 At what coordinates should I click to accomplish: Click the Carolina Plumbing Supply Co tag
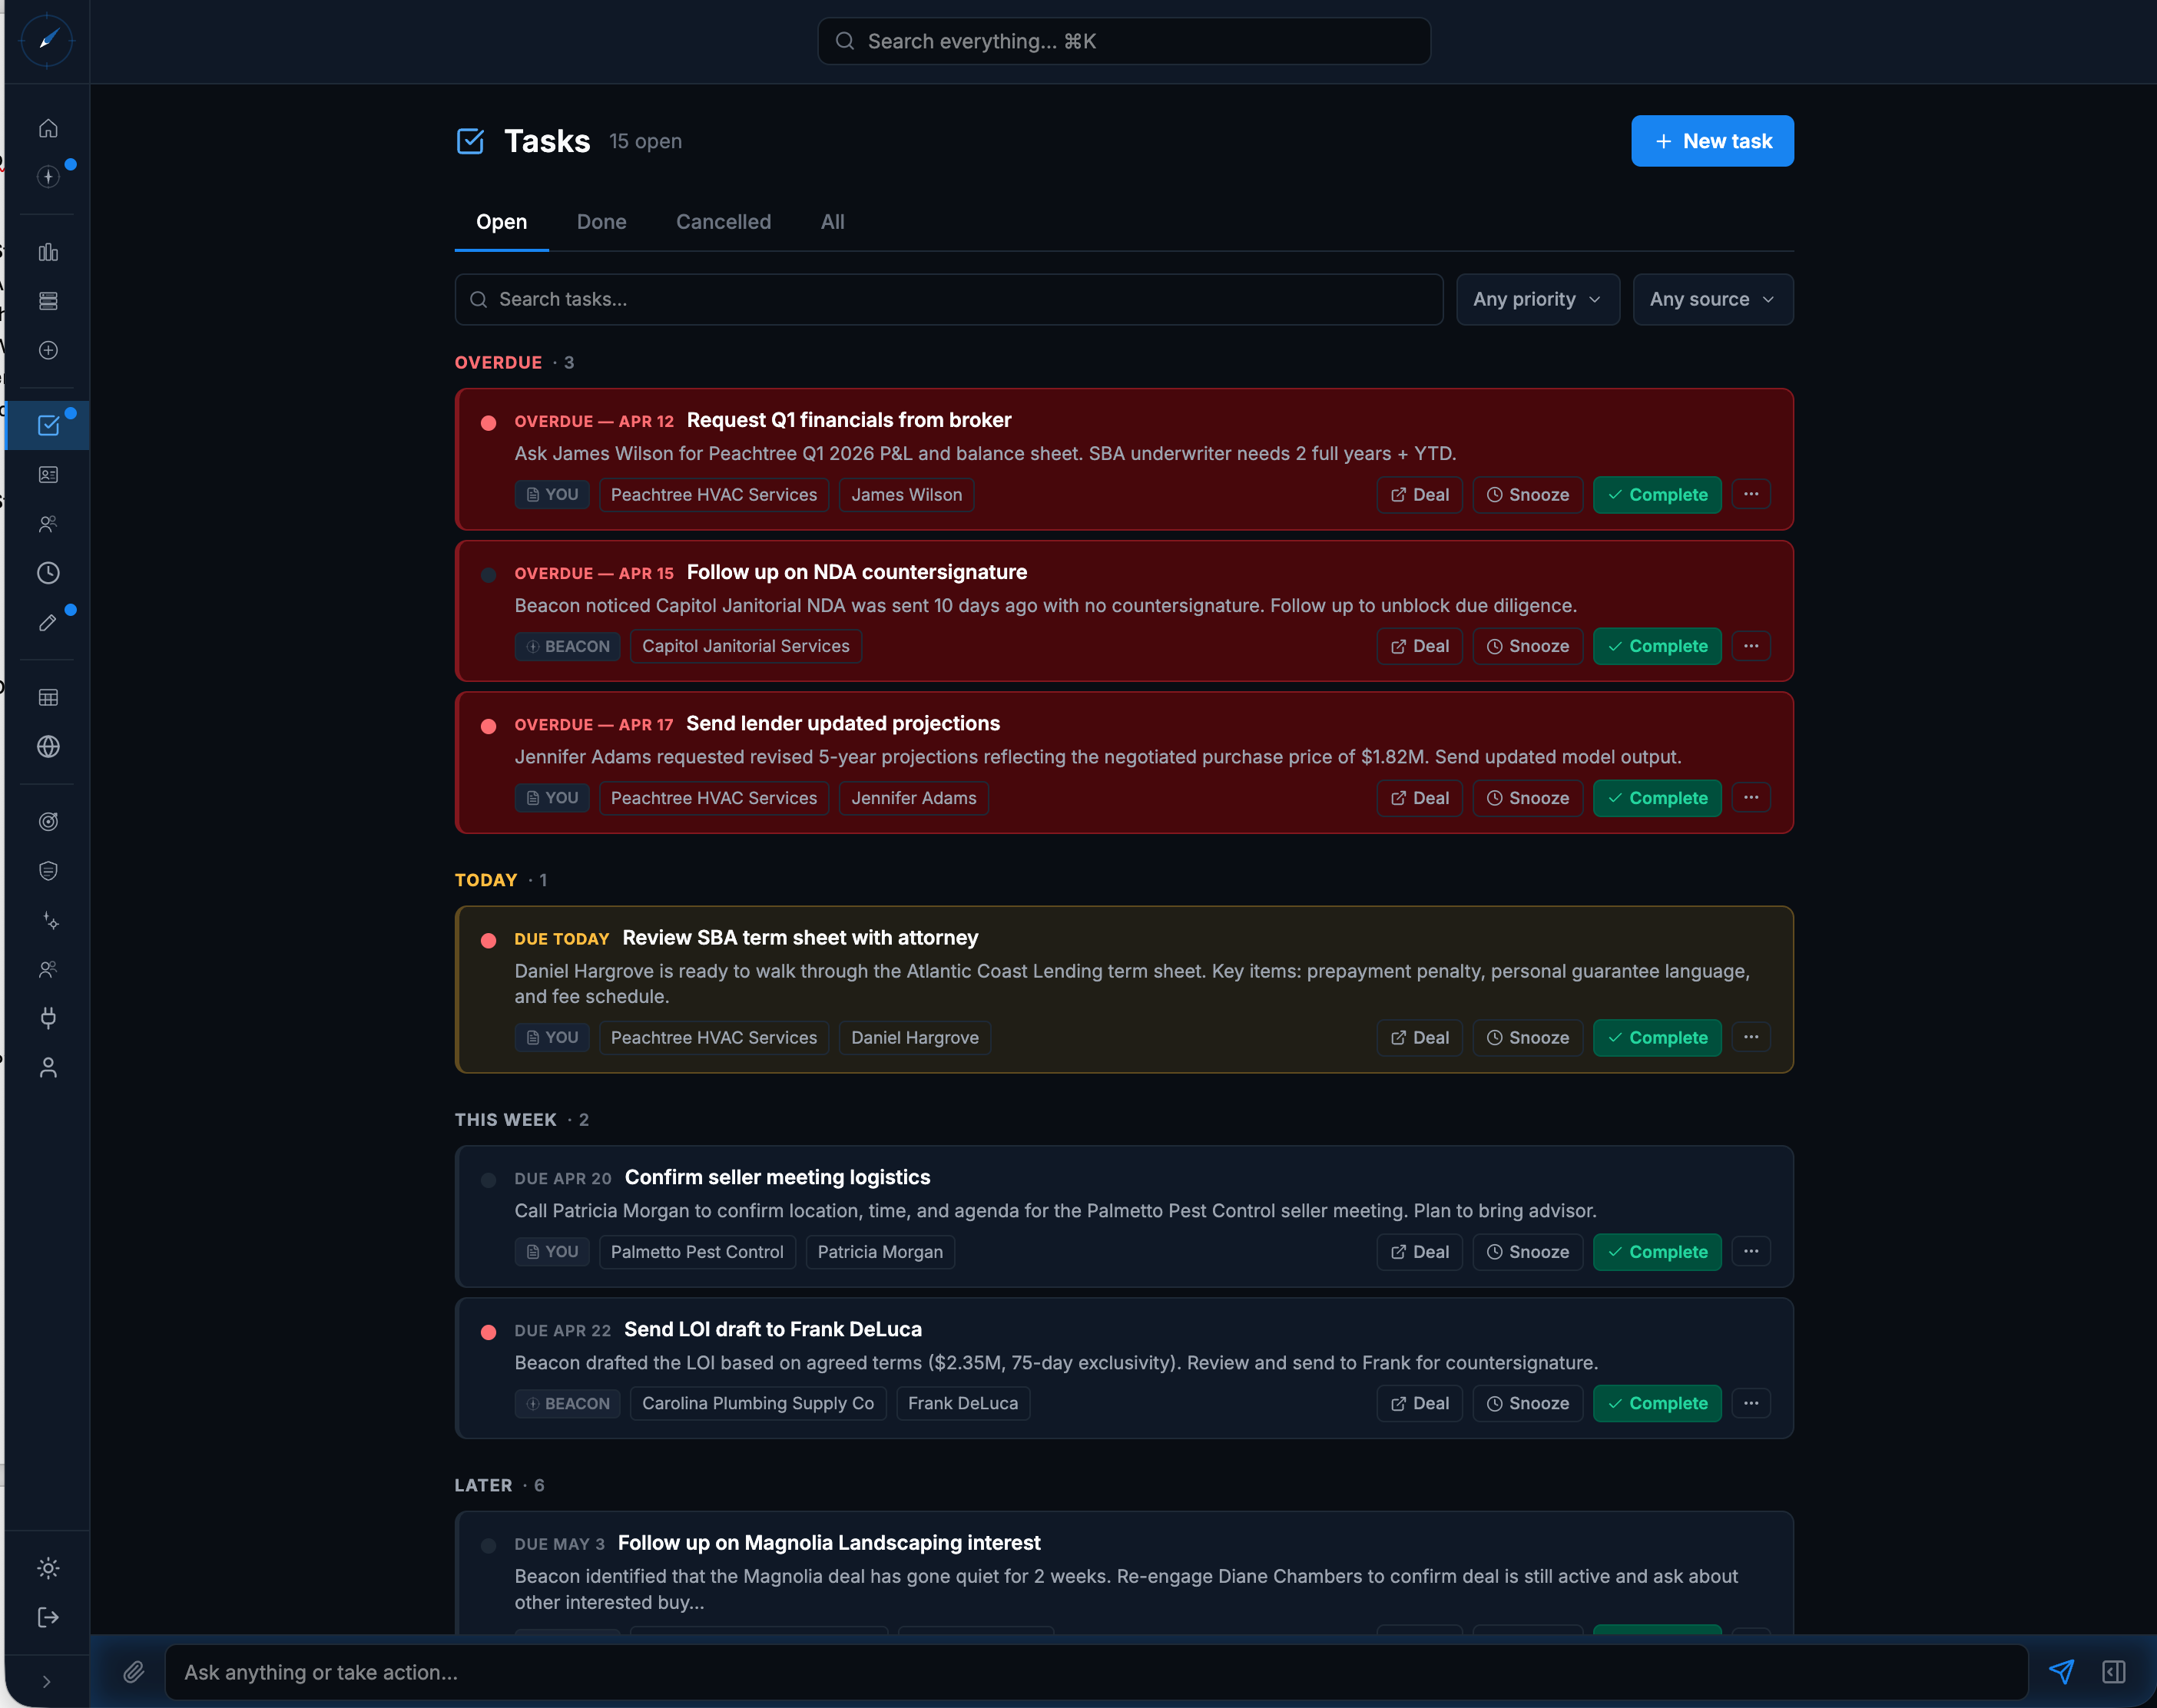tap(757, 1403)
